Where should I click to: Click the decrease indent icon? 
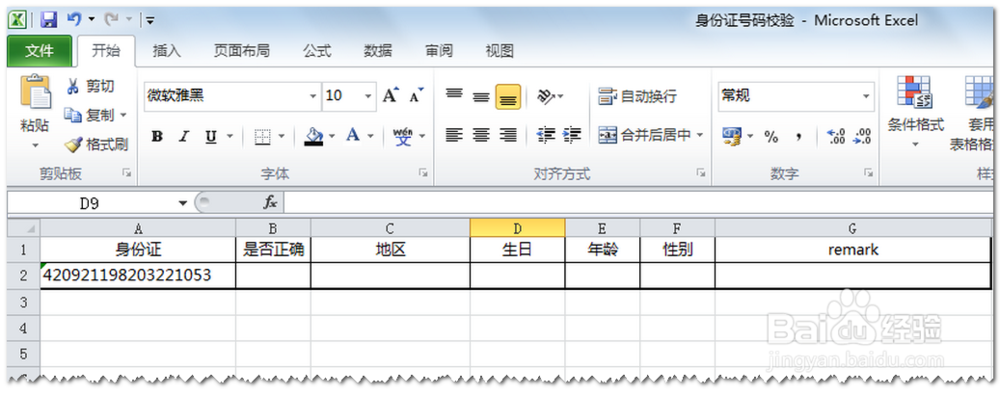[x=546, y=135]
